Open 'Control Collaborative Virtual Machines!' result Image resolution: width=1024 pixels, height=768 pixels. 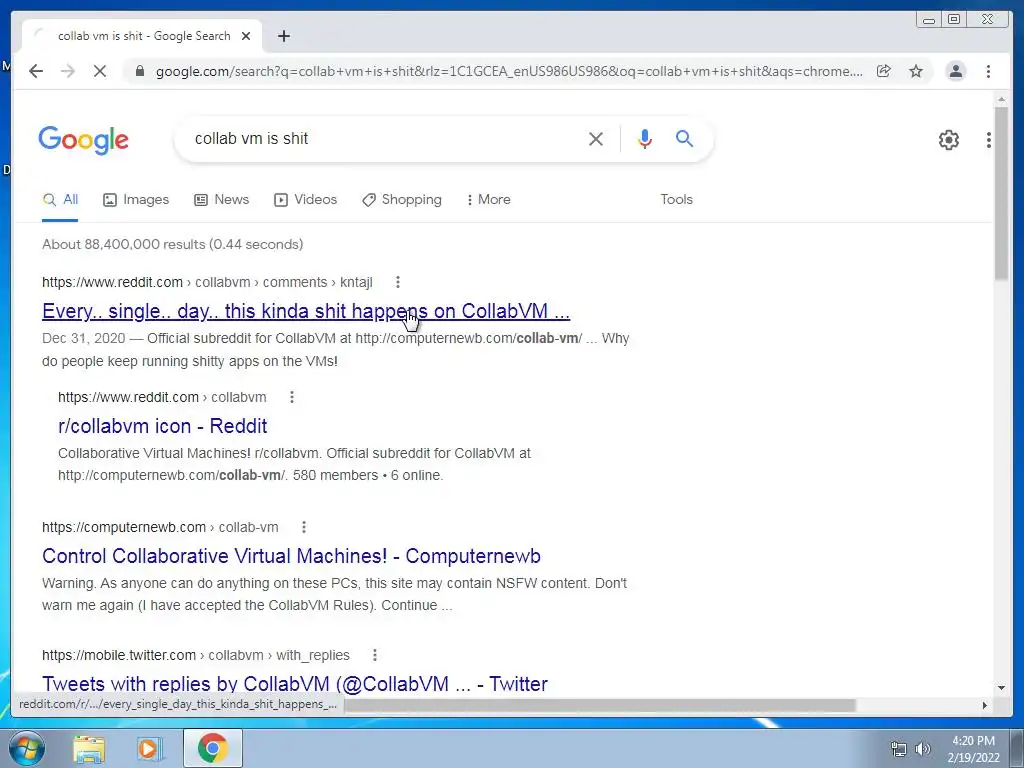(291, 556)
